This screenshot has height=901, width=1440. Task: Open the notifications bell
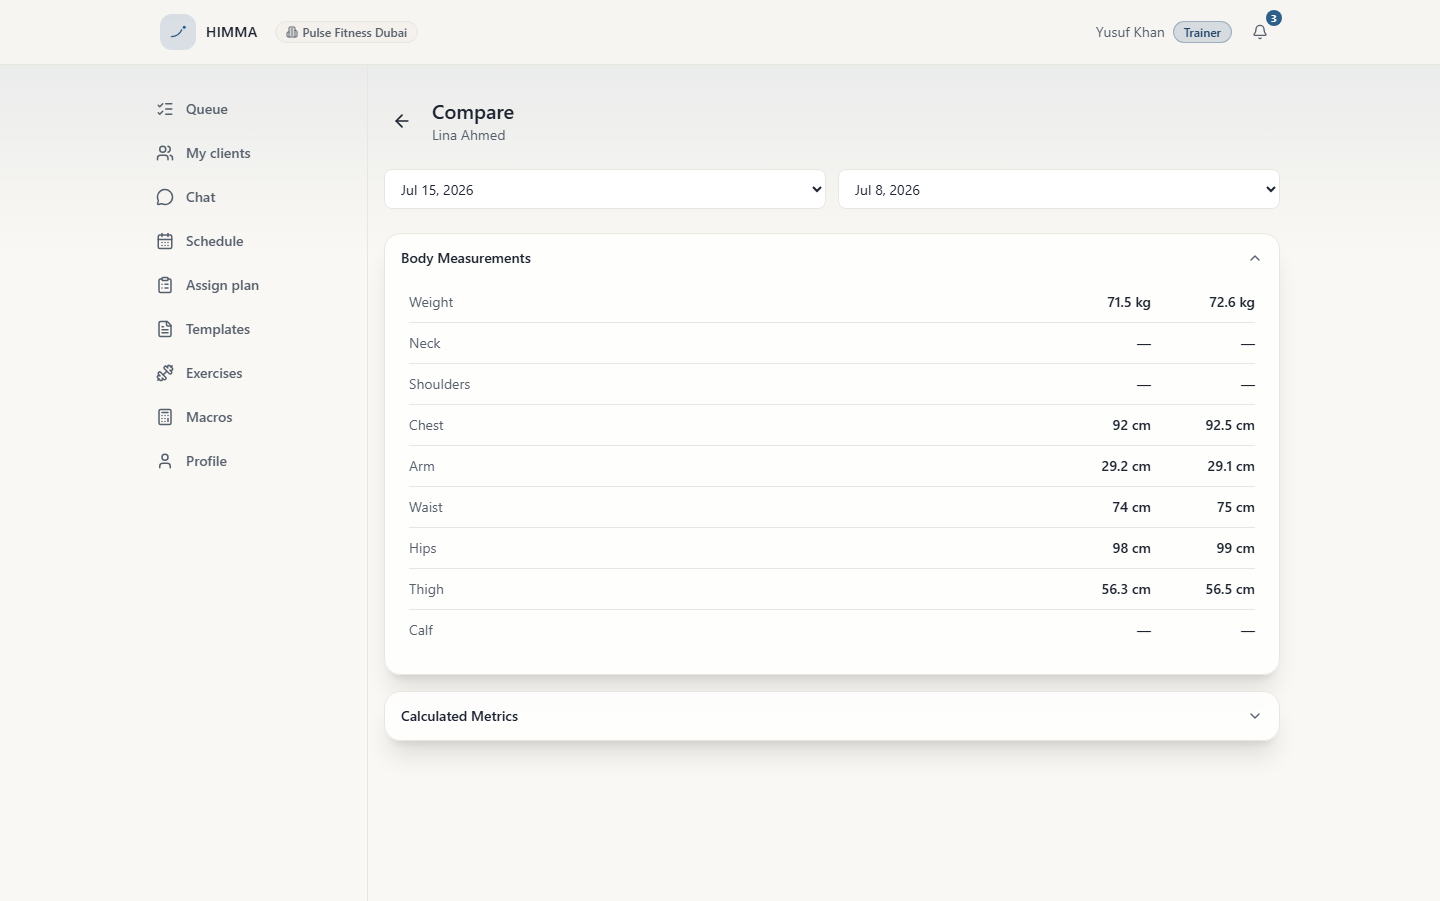coord(1260,32)
